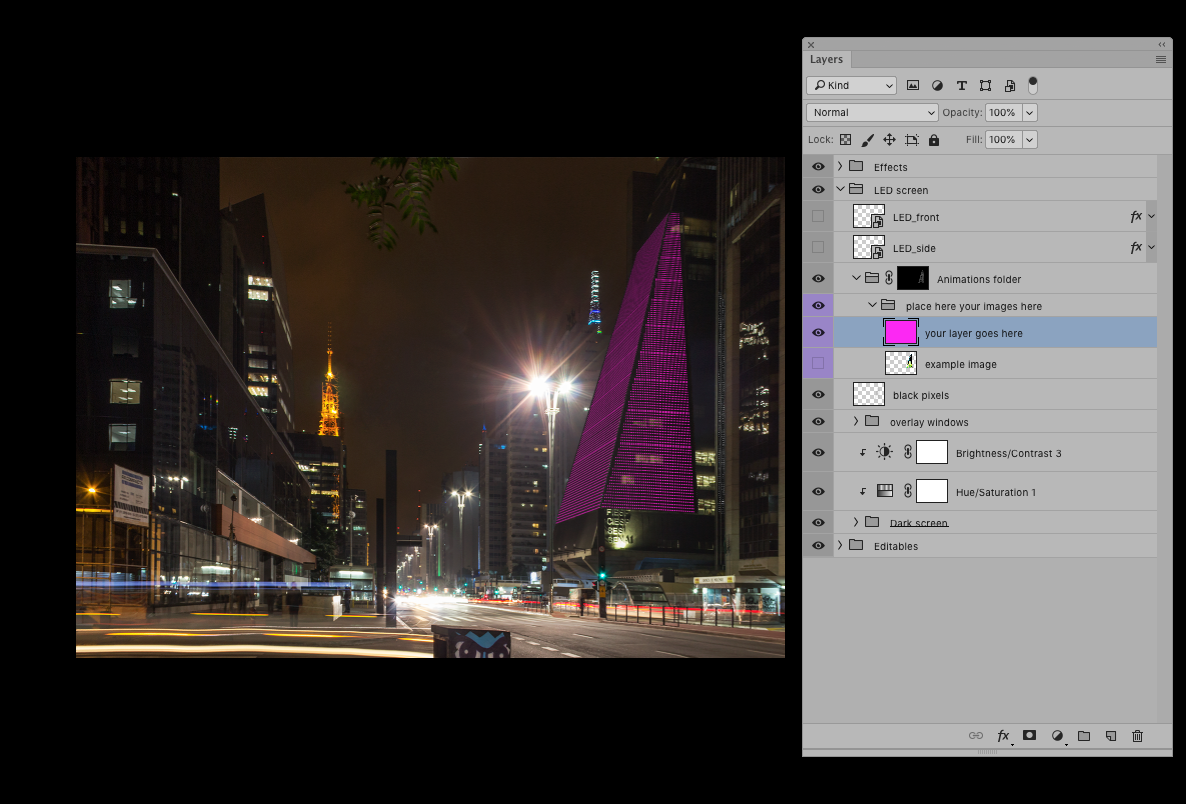Open the Layers panel menu

[1160, 60]
